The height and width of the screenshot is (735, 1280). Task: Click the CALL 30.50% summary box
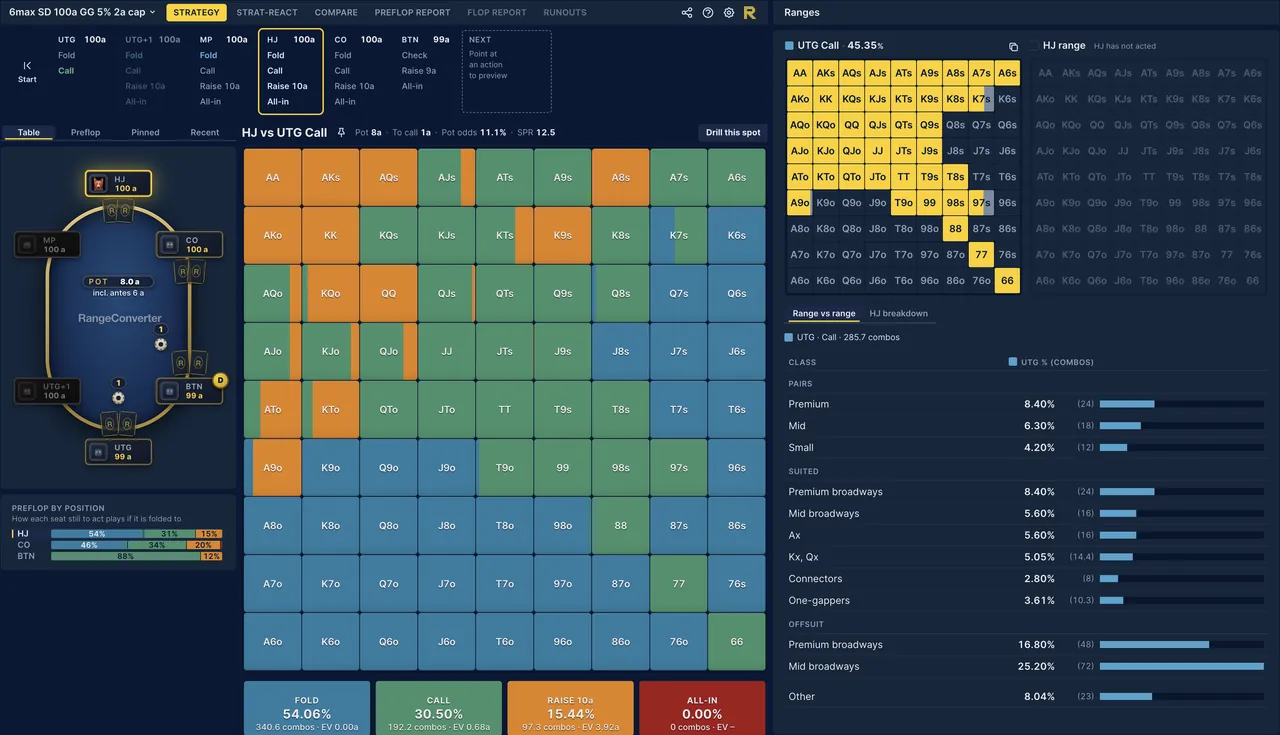click(x=439, y=708)
